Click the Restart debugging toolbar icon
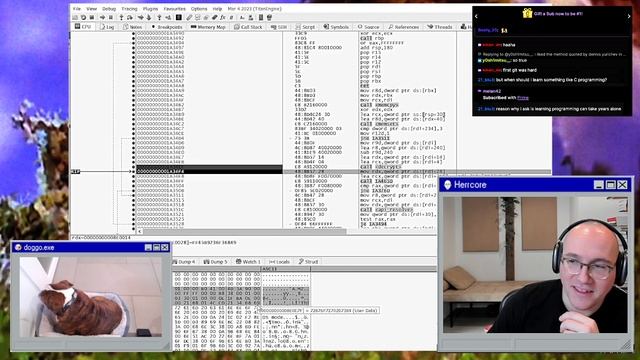 (83, 18)
